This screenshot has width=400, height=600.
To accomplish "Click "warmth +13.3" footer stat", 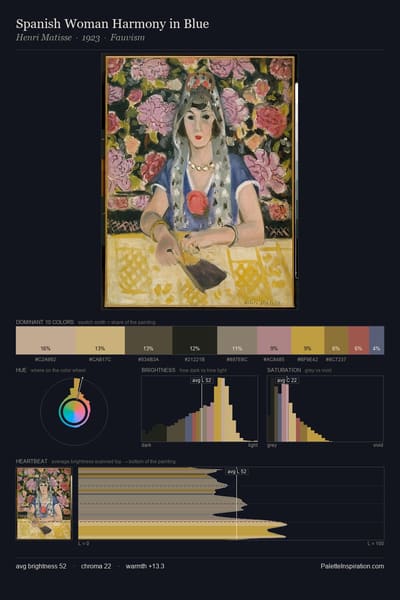I will point(145,566).
